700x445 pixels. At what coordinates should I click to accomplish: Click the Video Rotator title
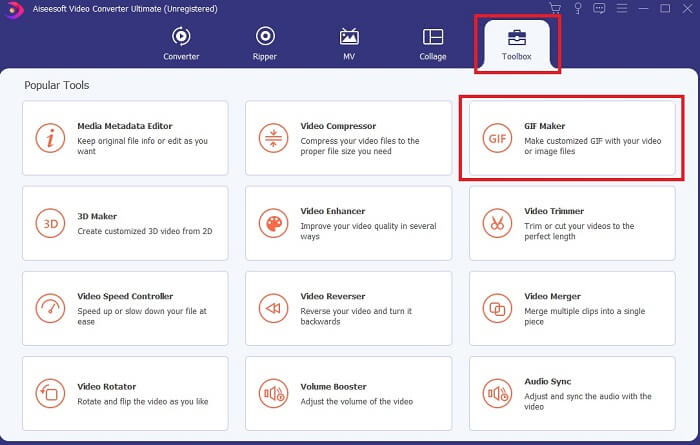(107, 387)
